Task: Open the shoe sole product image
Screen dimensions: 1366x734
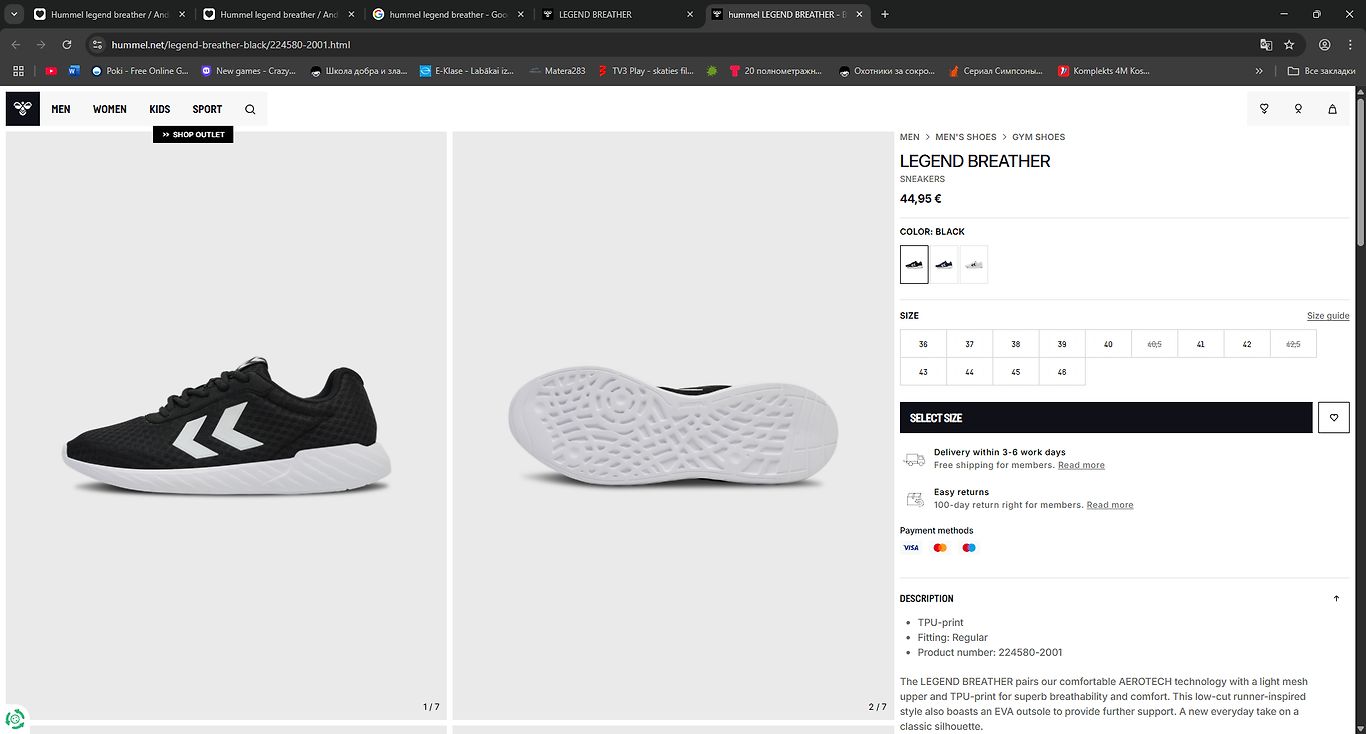Action: (x=673, y=426)
